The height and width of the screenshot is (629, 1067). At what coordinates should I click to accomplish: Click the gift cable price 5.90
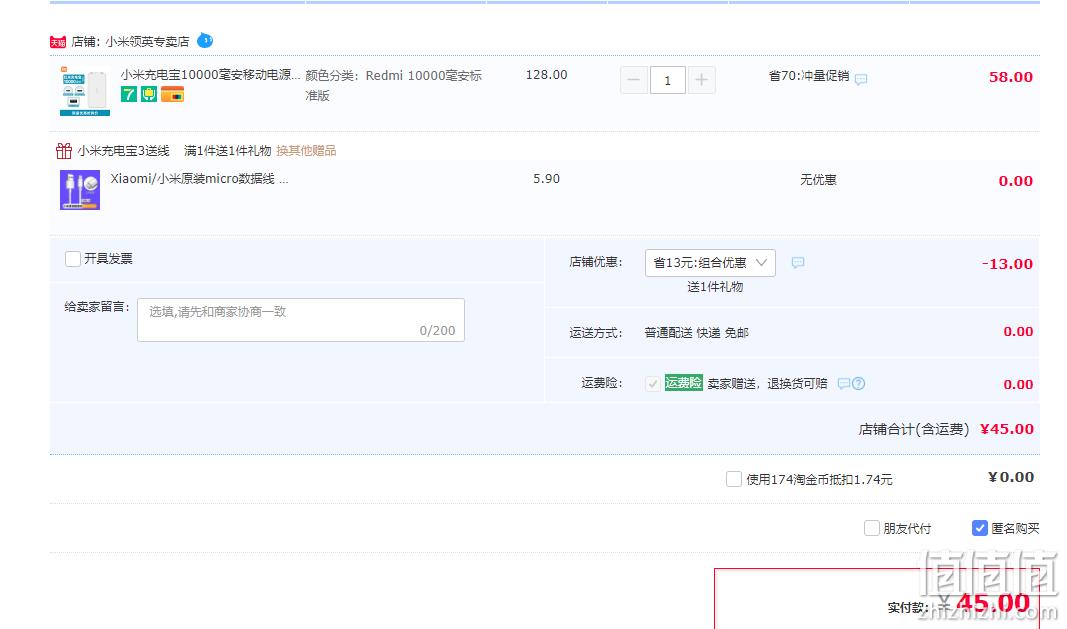coord(546,179)
